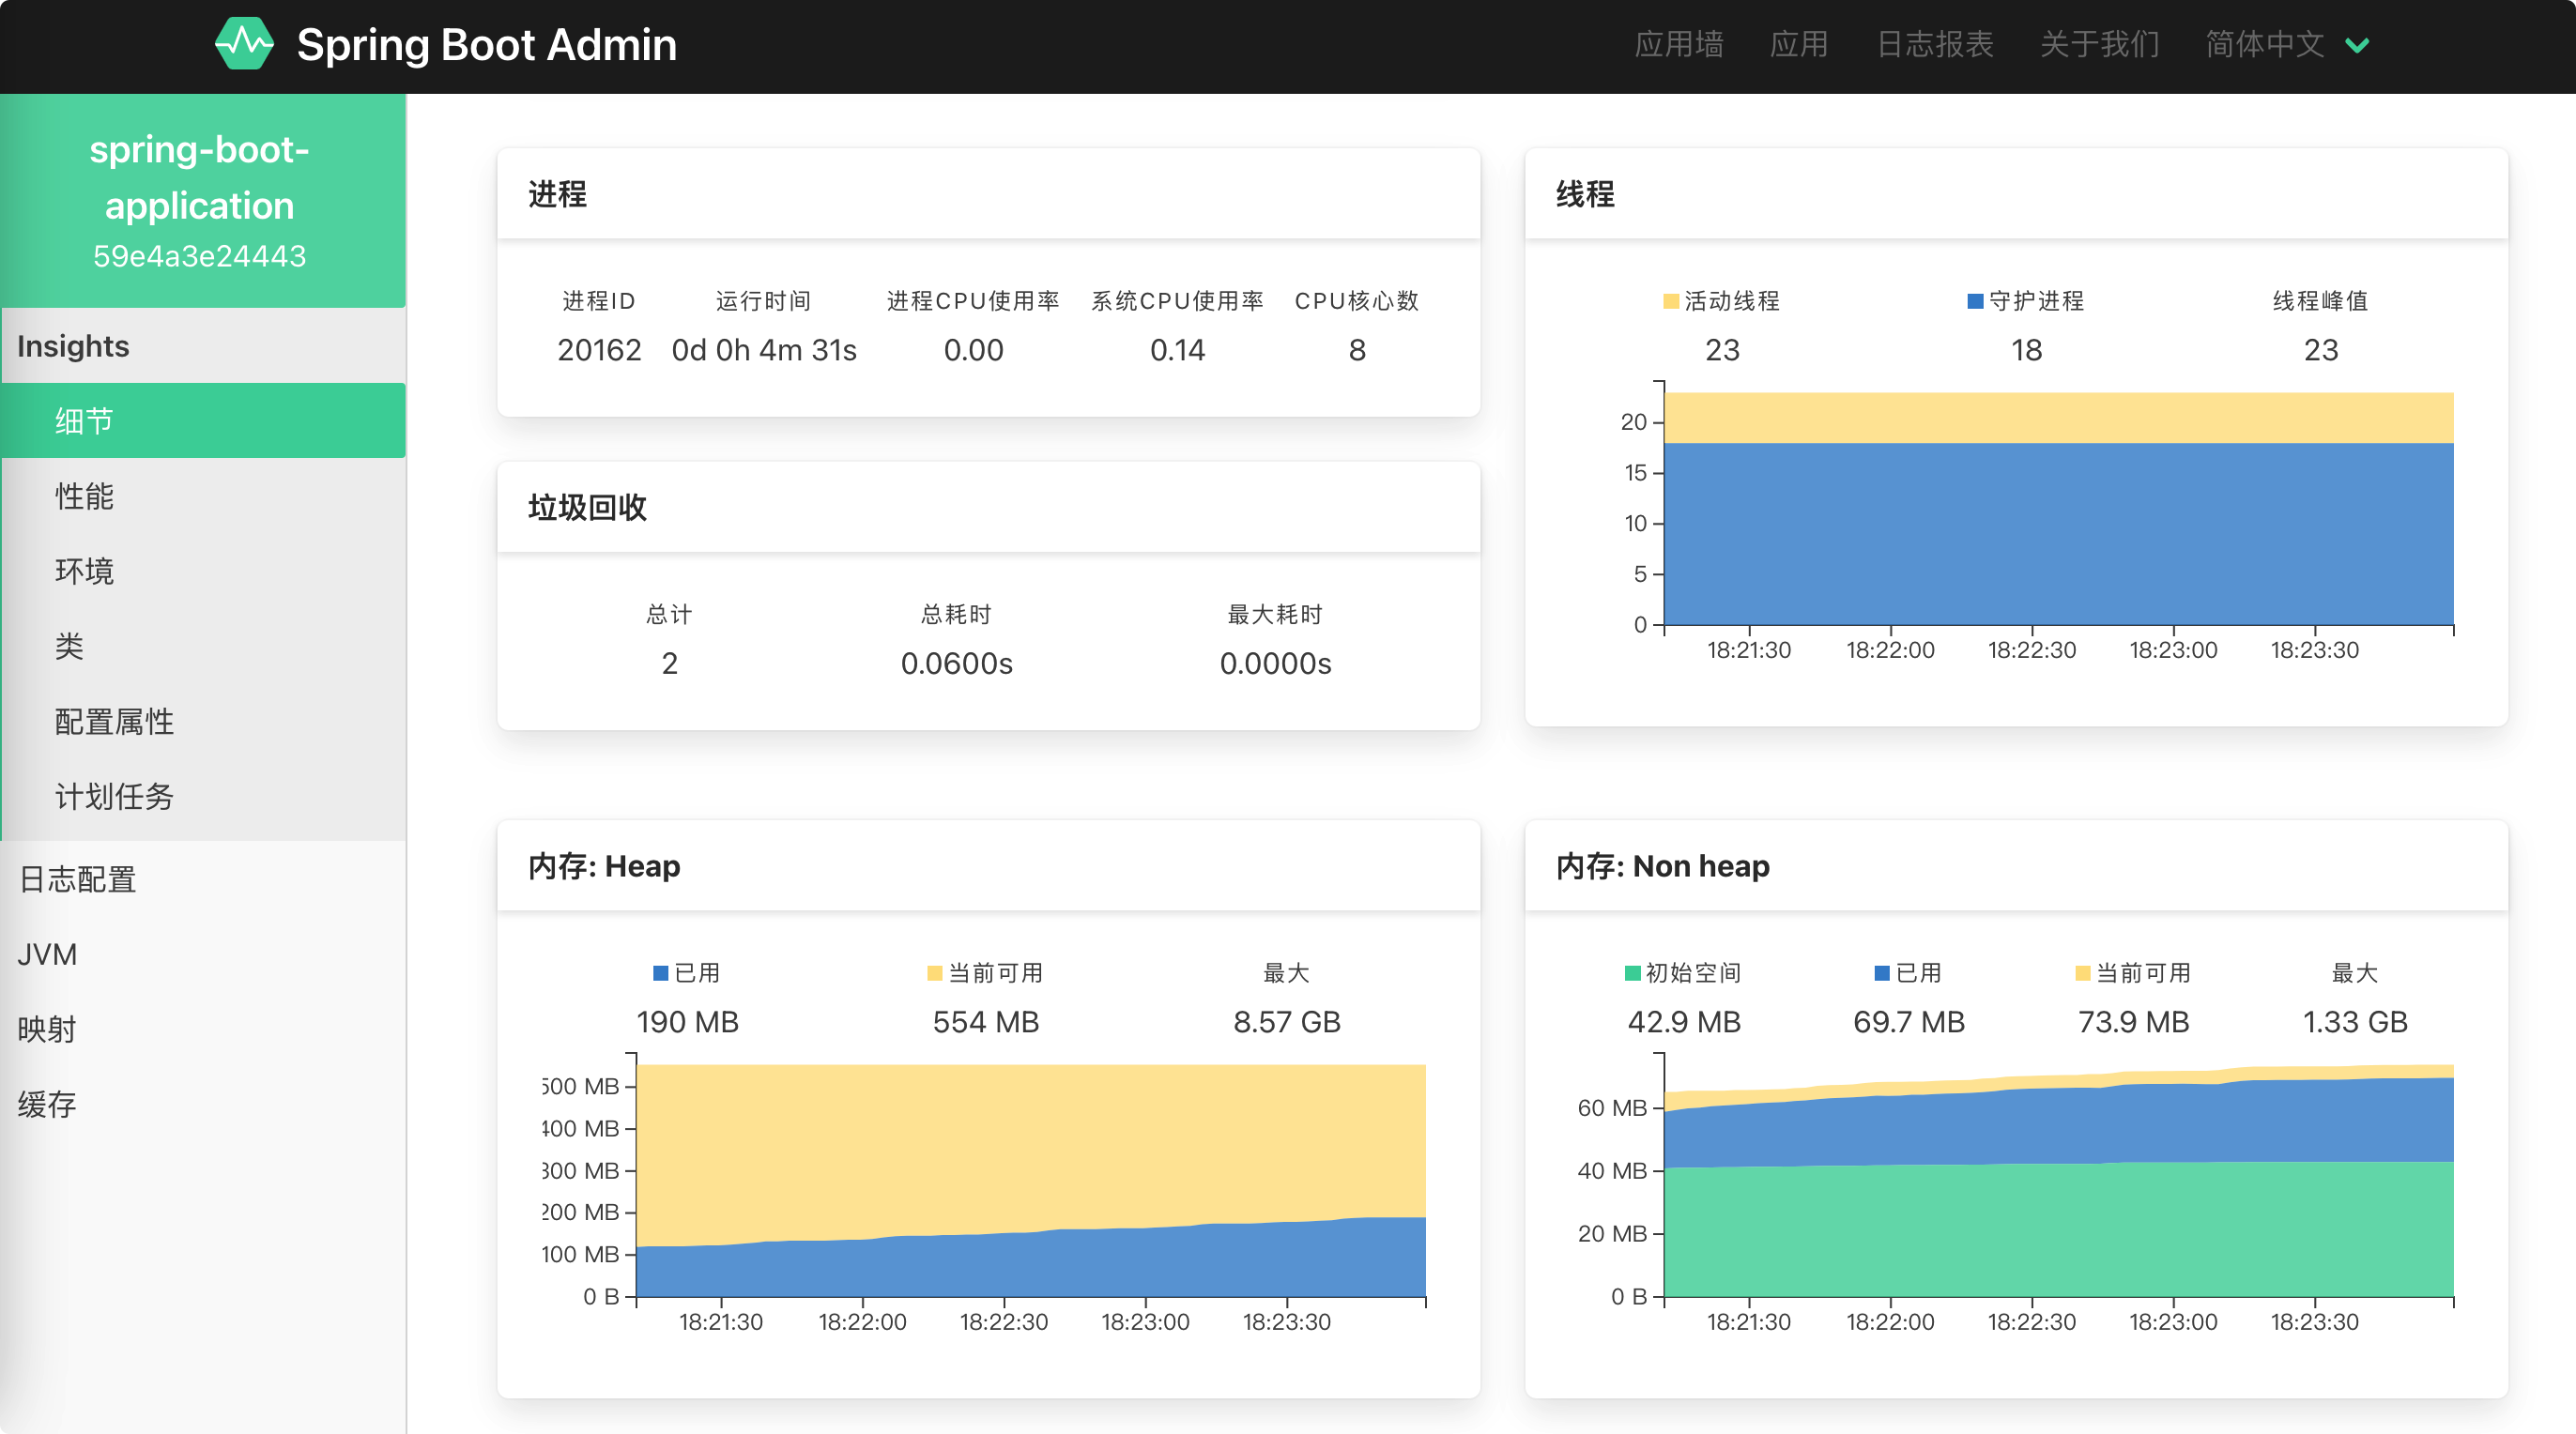Click the 内存: Non heap card heading
The height and width of the screenshot is (1434, 2576).
point(1663,866)
